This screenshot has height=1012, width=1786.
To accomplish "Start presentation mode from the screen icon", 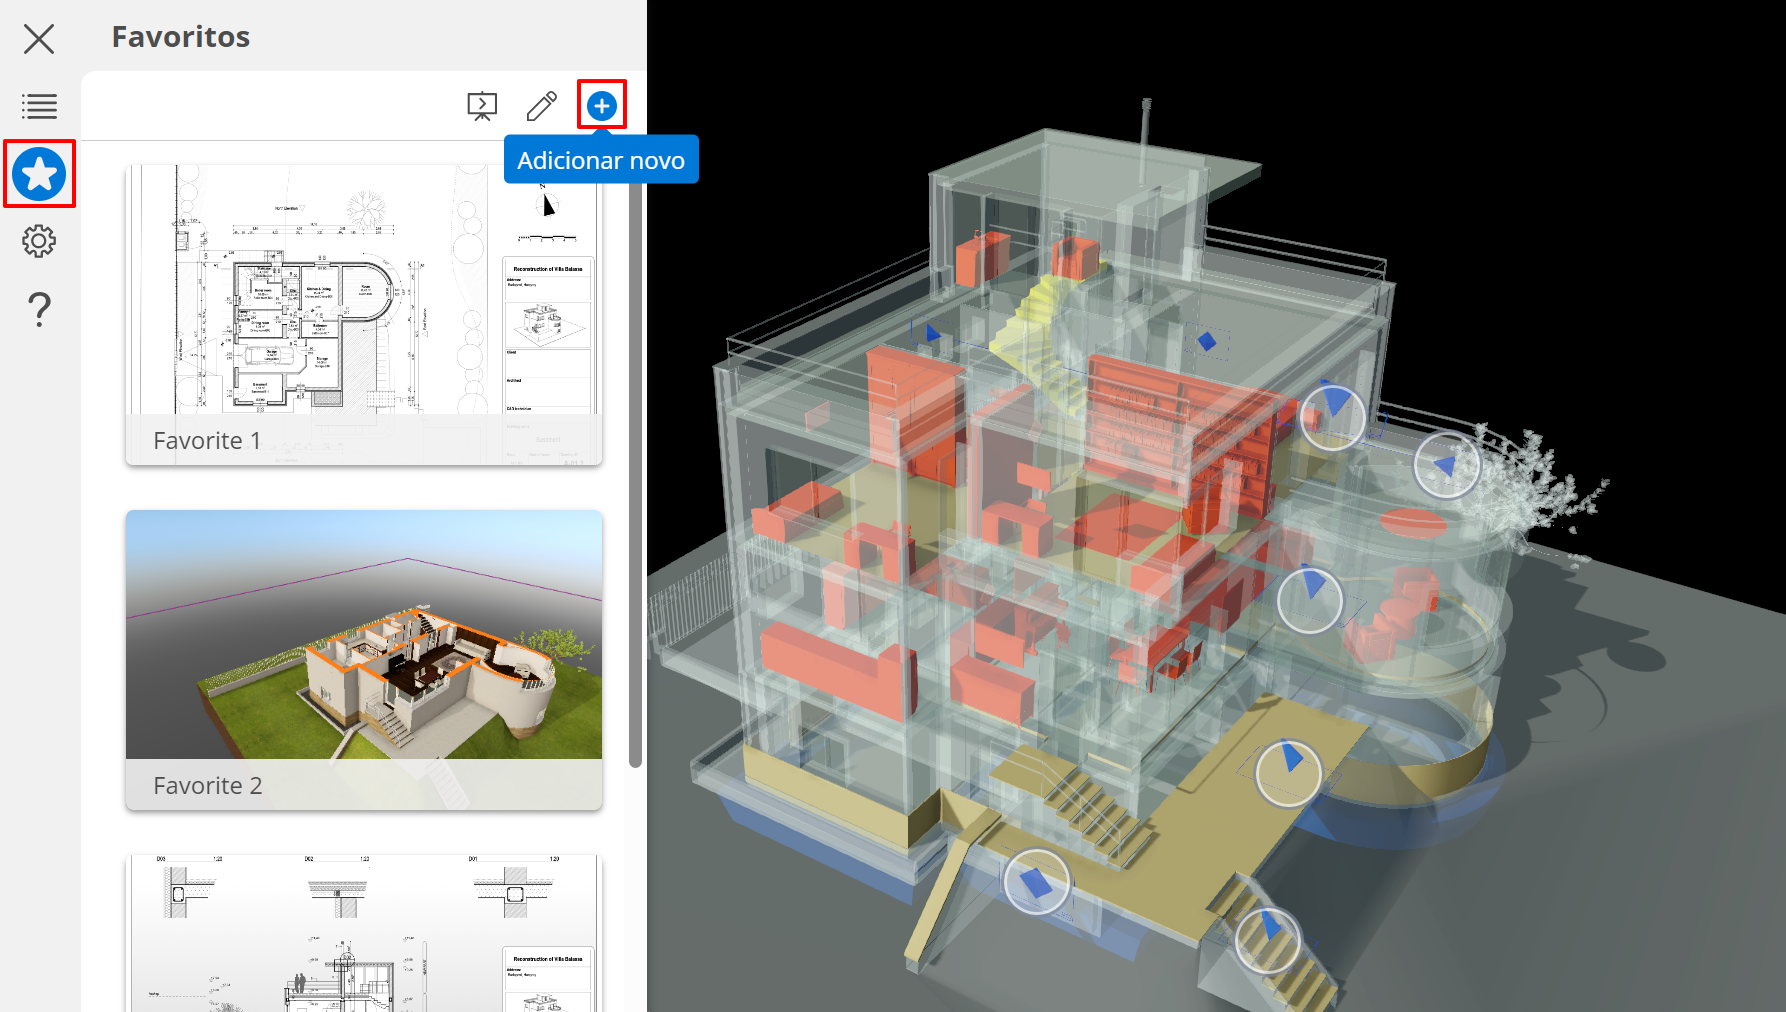I will click(482, 106).
